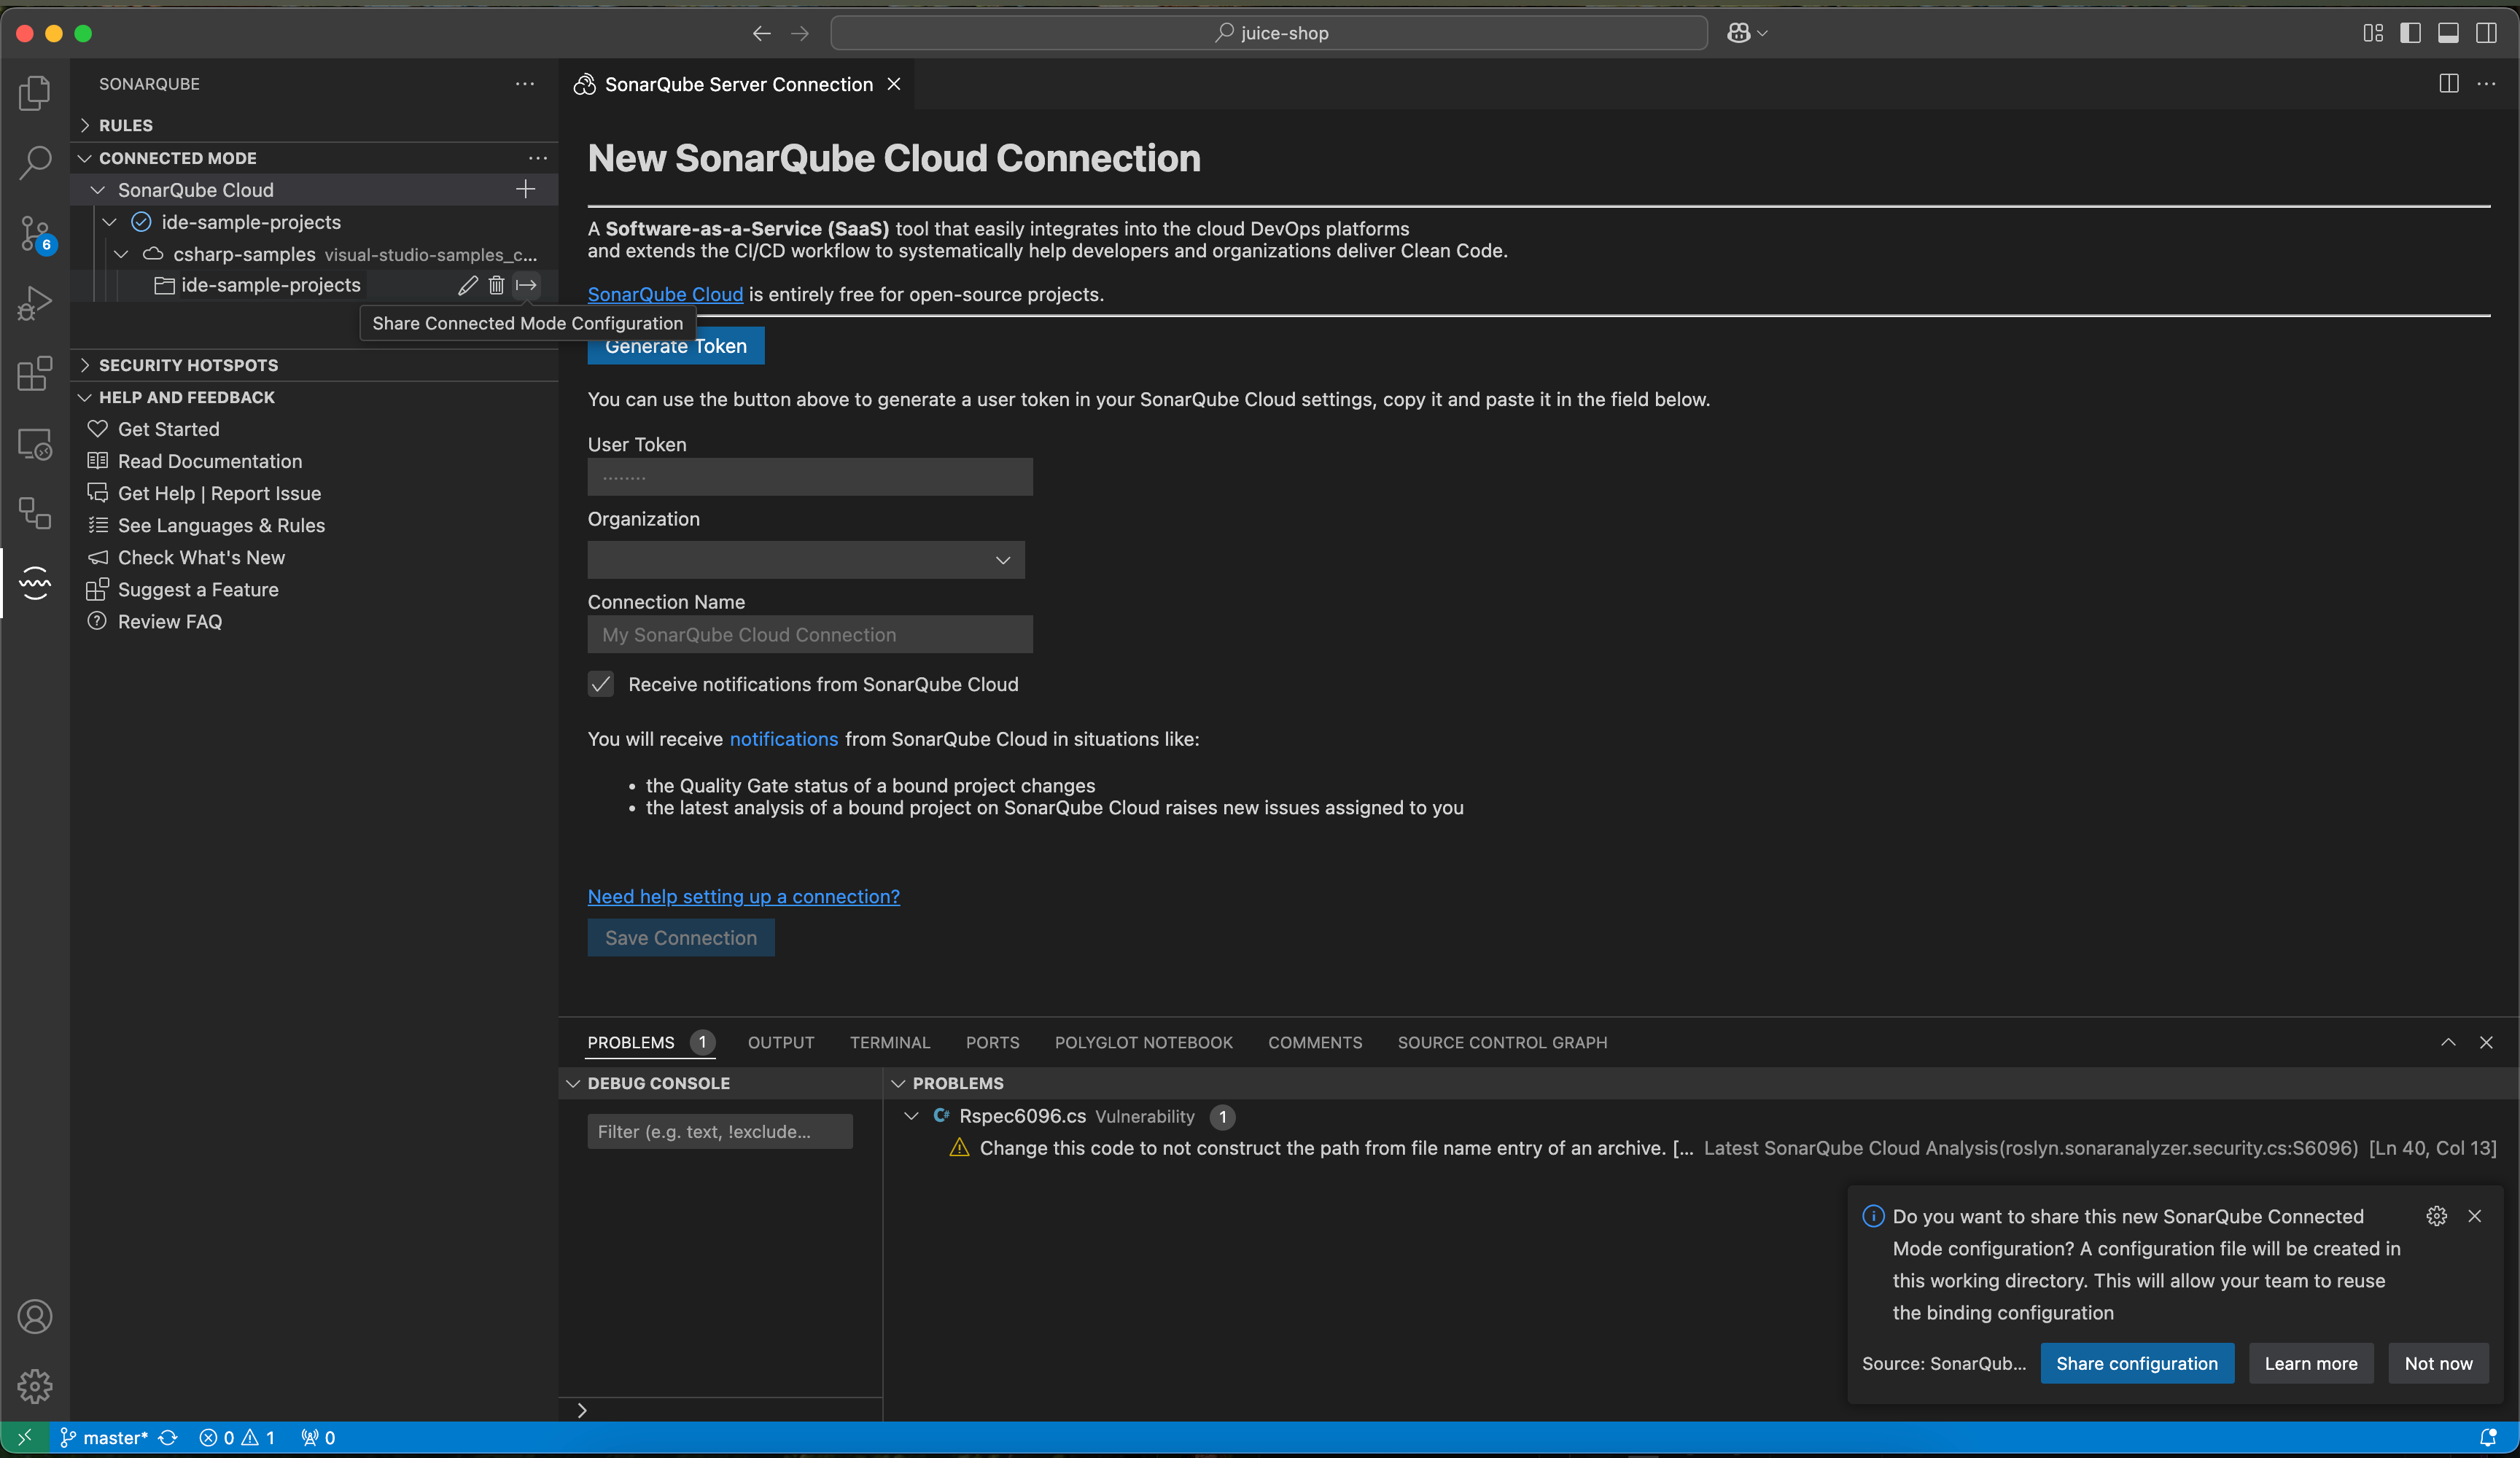The image size is (2520, 1458).
Task: Delete the ide-sample-projects binding with trash icon
Action: (x=496, y=286)
